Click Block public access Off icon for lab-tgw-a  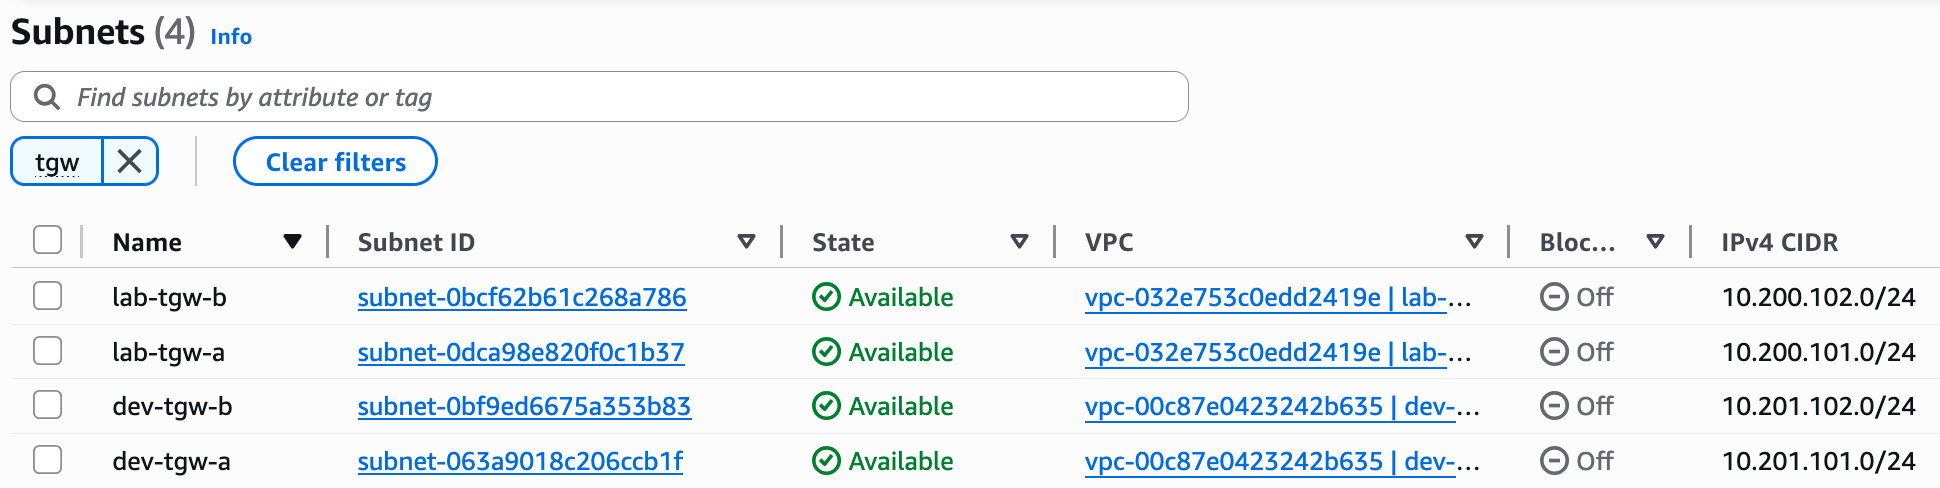click(x=1554, y=352)
